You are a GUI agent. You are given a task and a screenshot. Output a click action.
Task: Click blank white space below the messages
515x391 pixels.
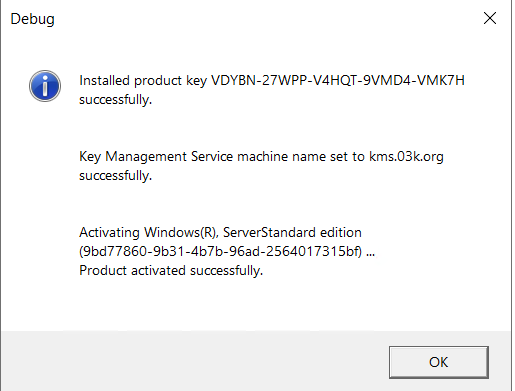[253, 303]
